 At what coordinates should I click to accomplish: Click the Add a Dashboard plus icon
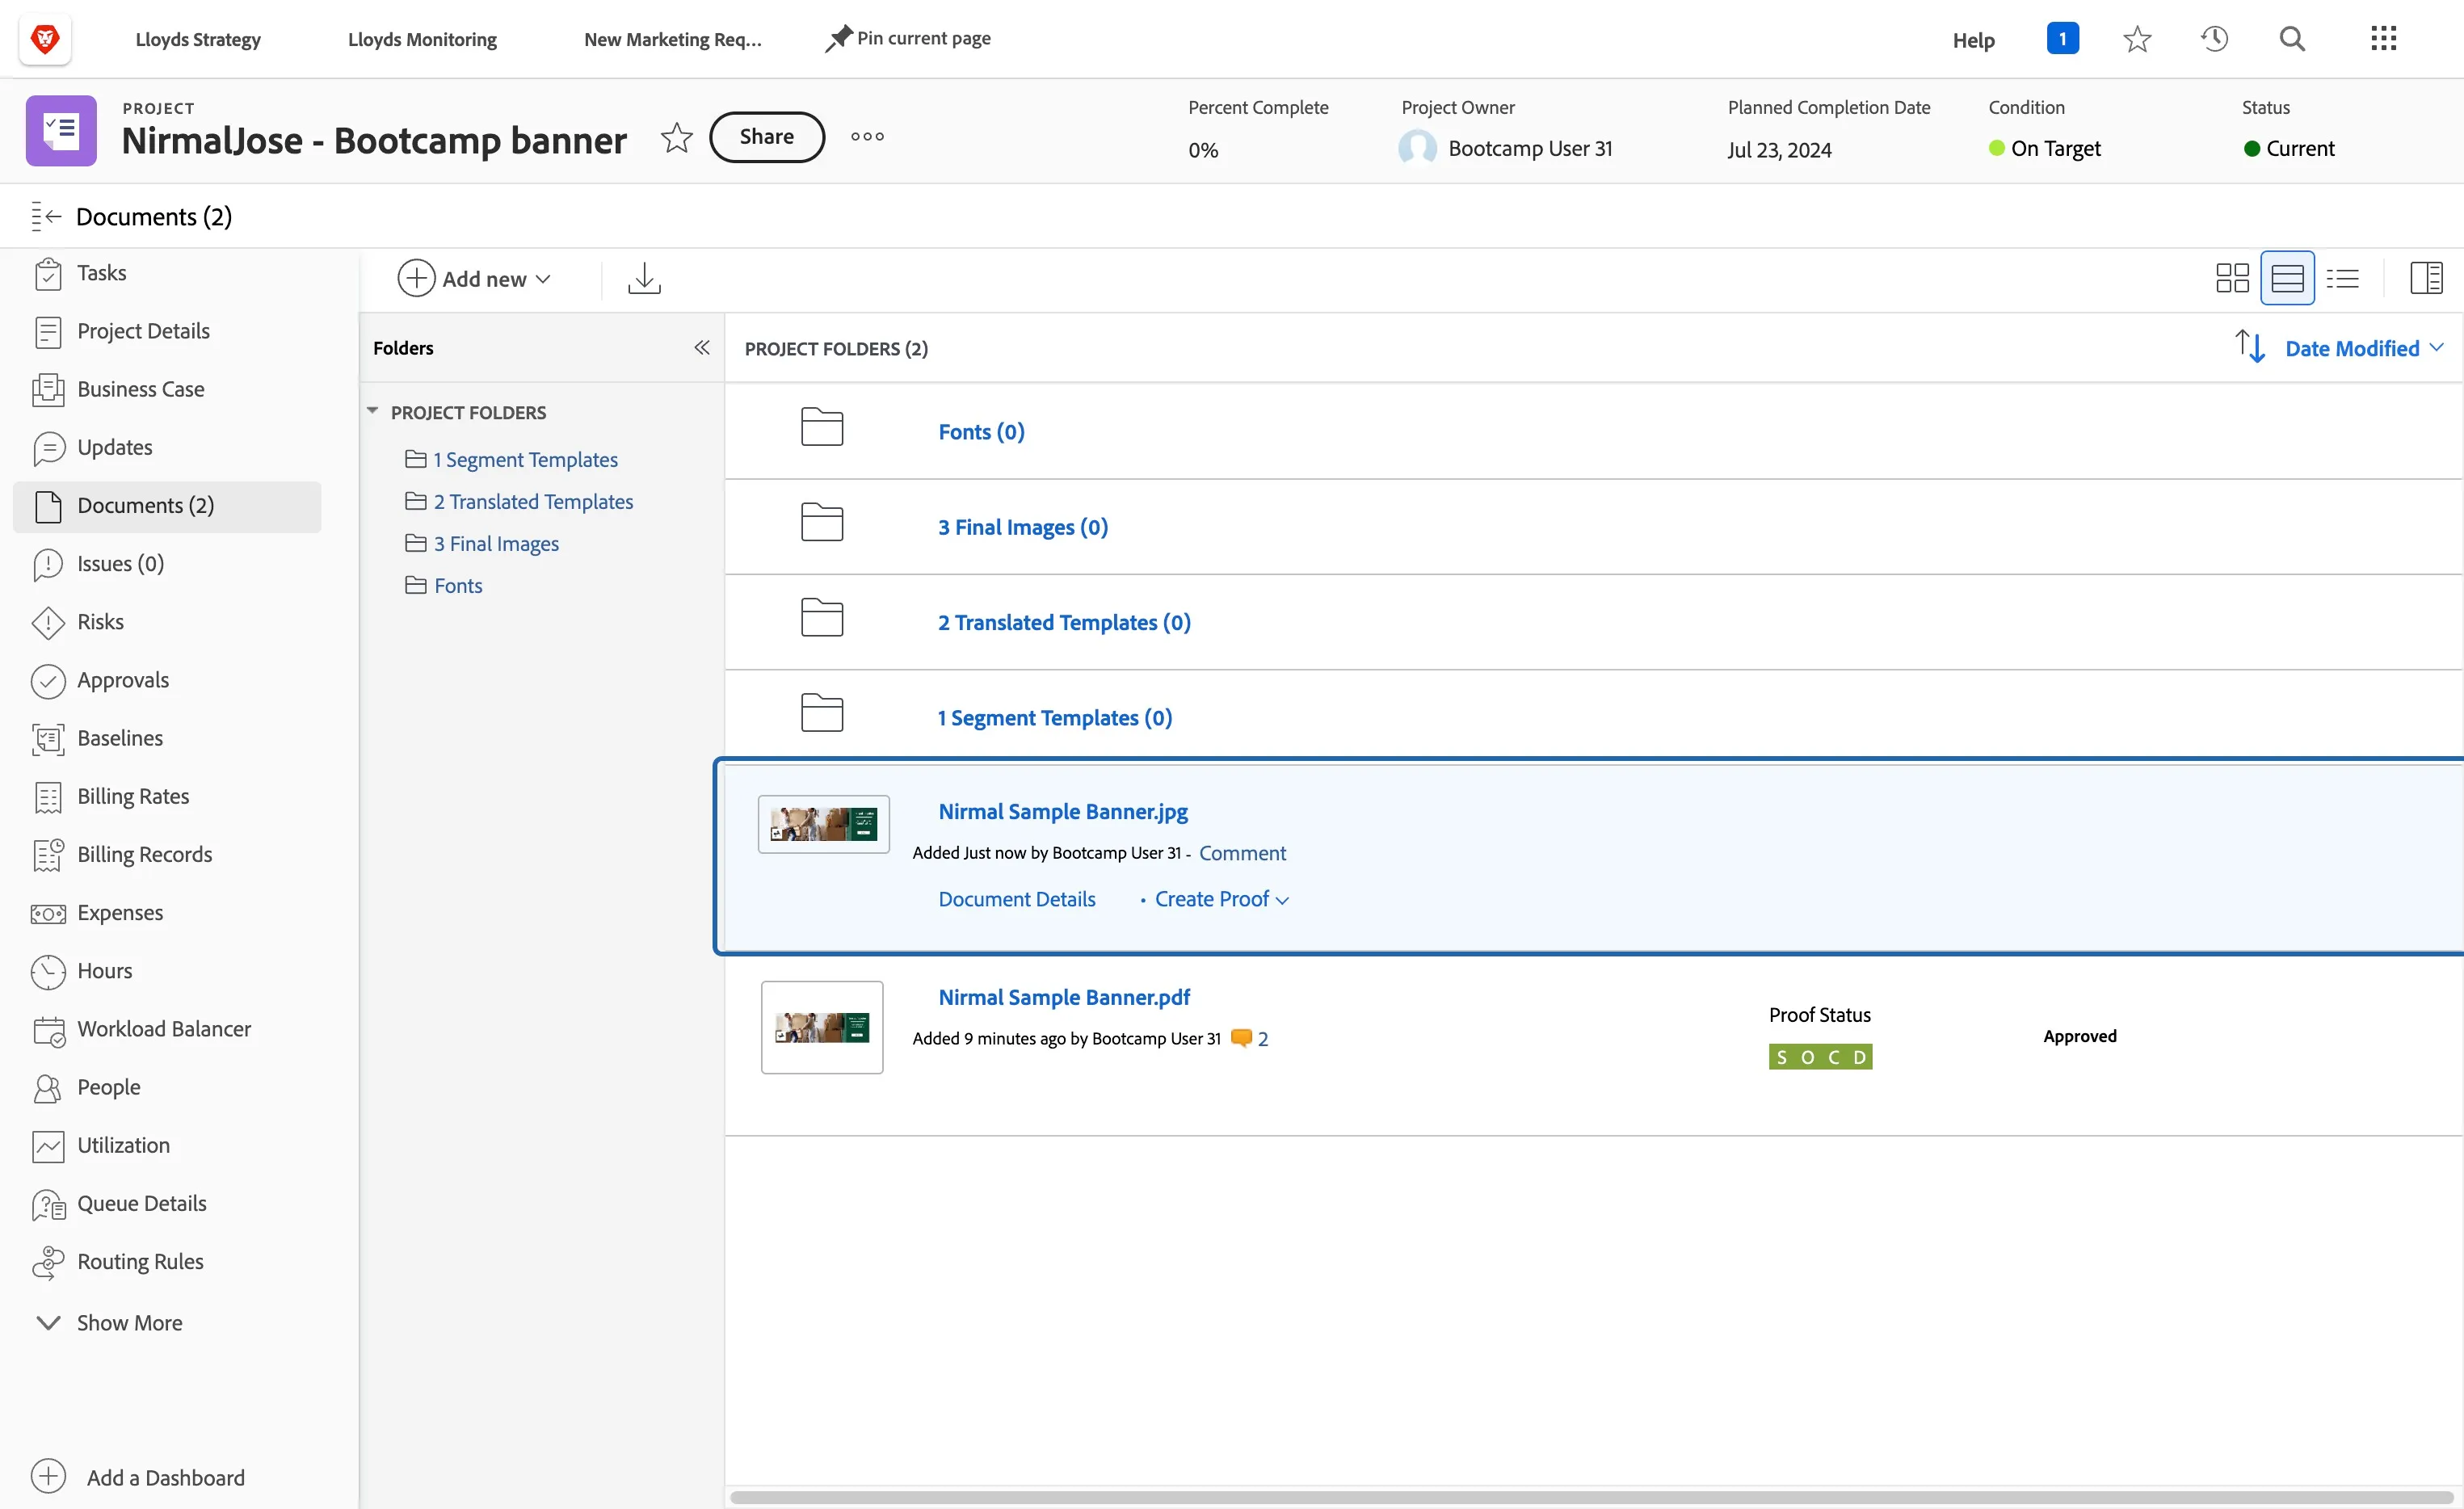pos(48,1477)
